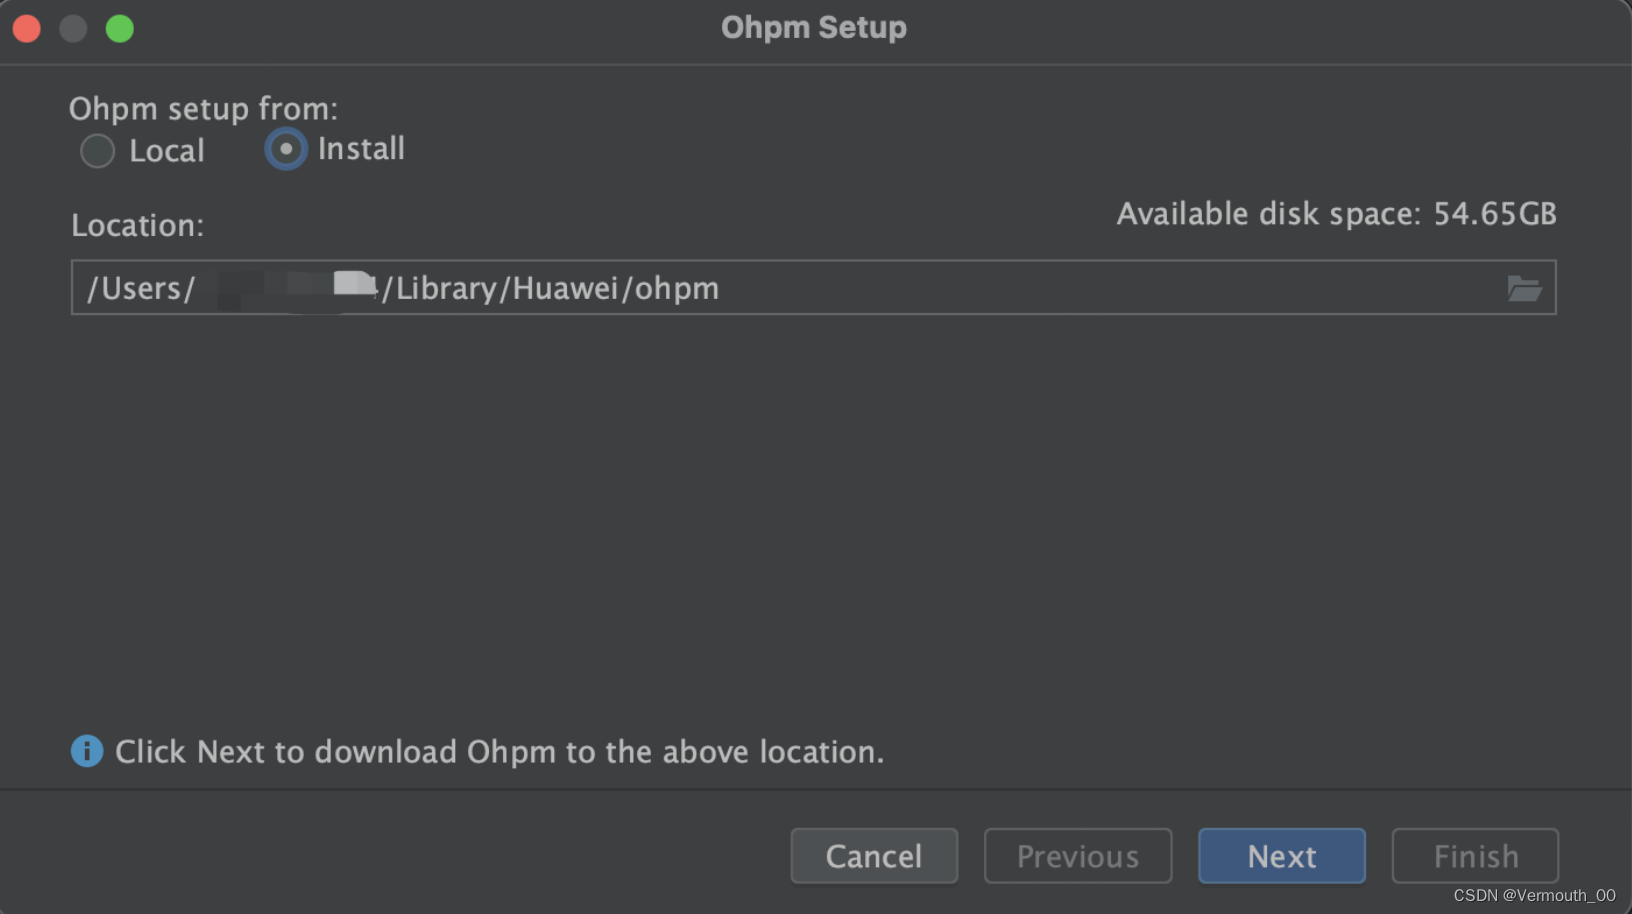Click the Install option label text
1632x914 pixels.
point(361,149)
